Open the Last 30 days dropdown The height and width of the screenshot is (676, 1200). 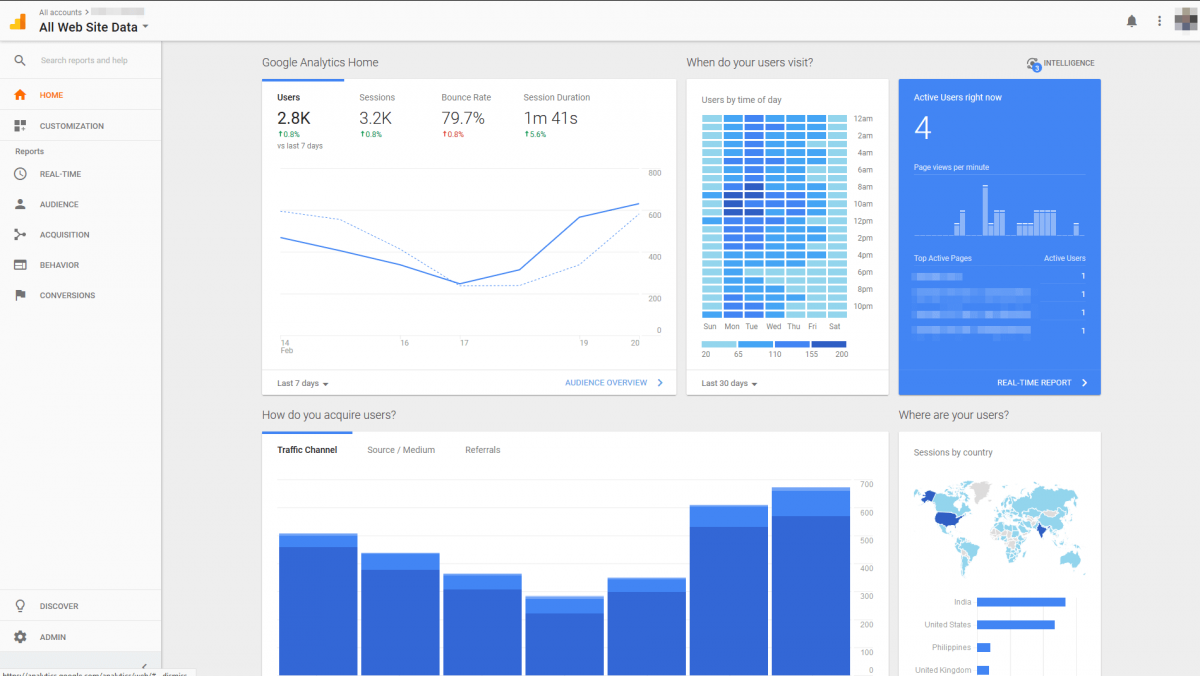[x=729, y=383]
